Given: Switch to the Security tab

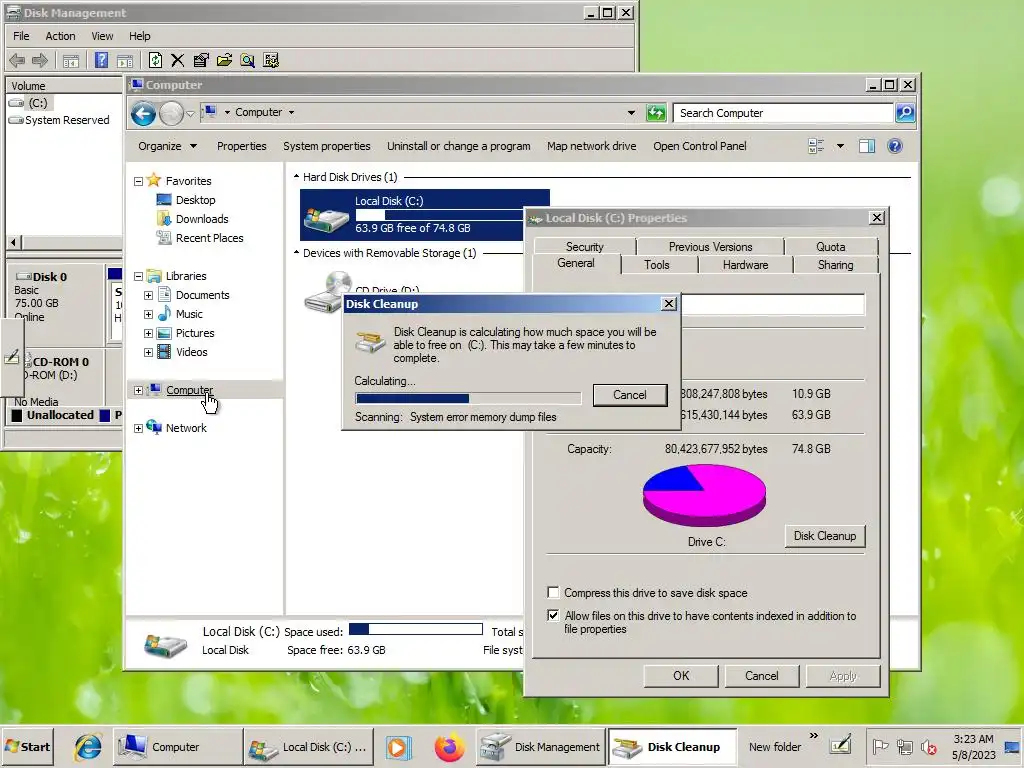Looking at the screenshot, I should coord(584,246).
